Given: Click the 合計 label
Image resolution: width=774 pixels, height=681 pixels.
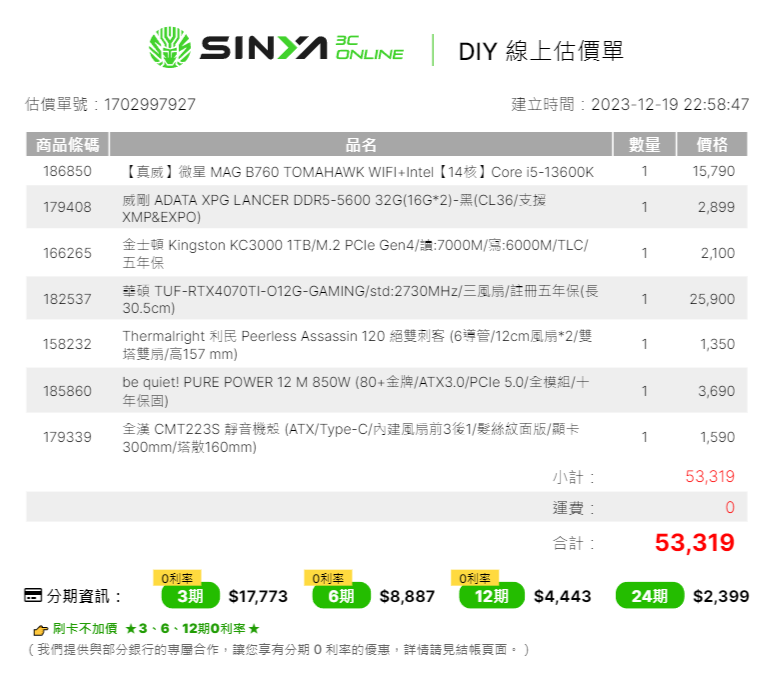Looking at the screenshot, I should [x=573, y=543].
